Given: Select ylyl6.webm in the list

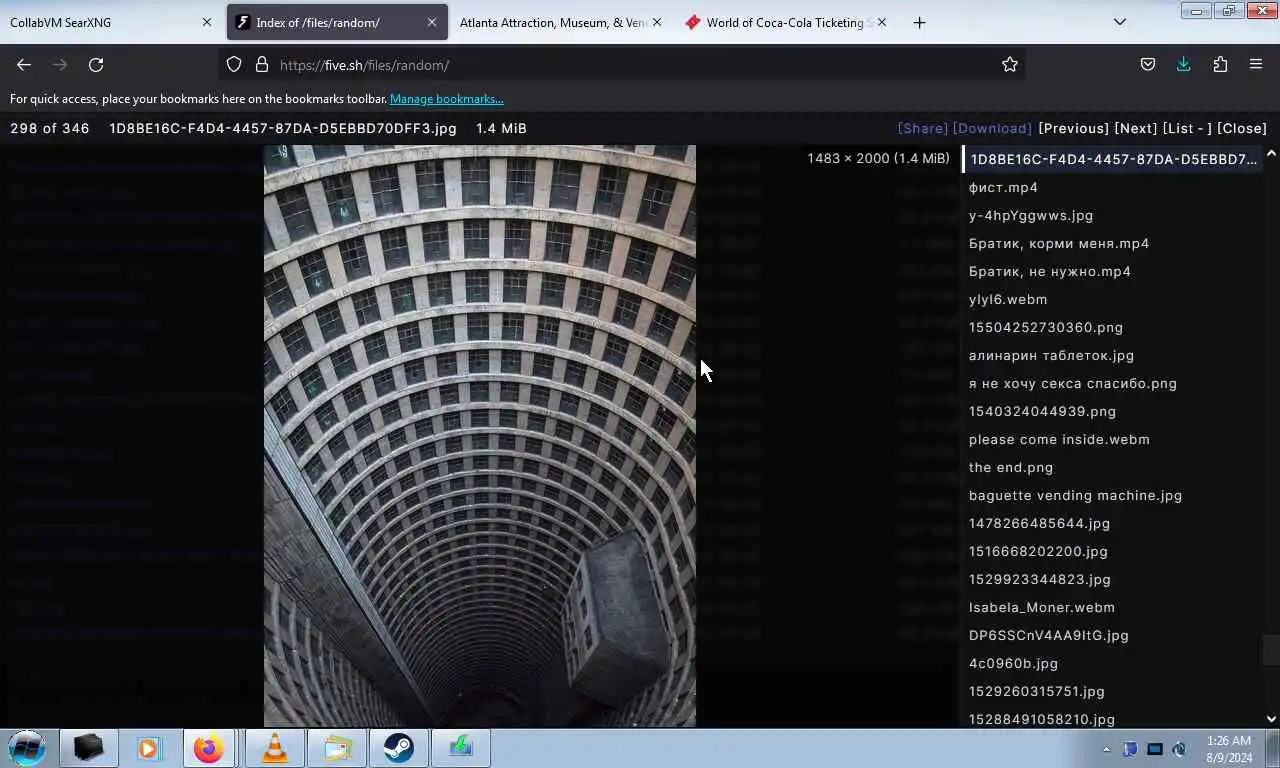Looking at the screenshot, I should (x=1008, y=299).
